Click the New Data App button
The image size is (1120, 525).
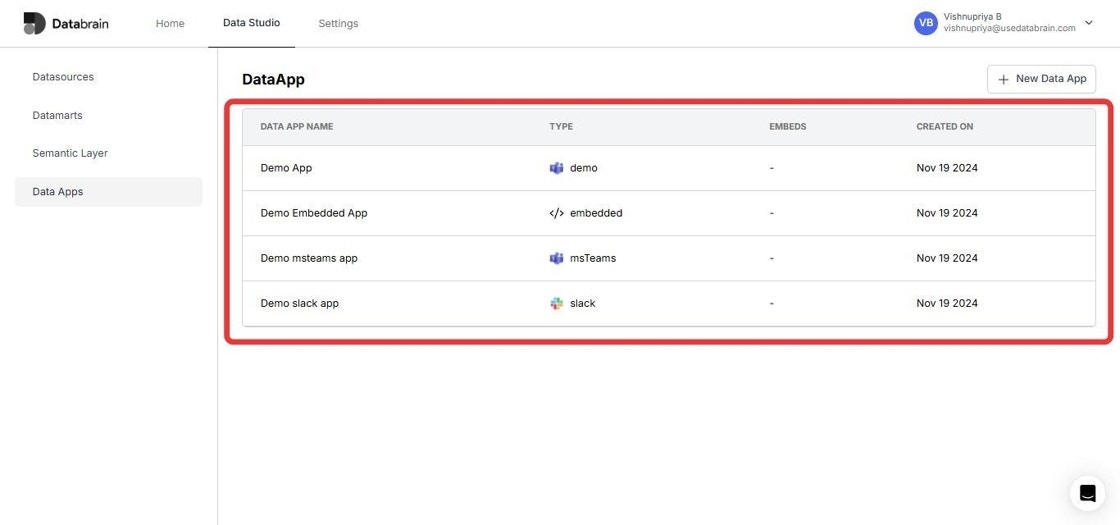tap(1041, 79)
